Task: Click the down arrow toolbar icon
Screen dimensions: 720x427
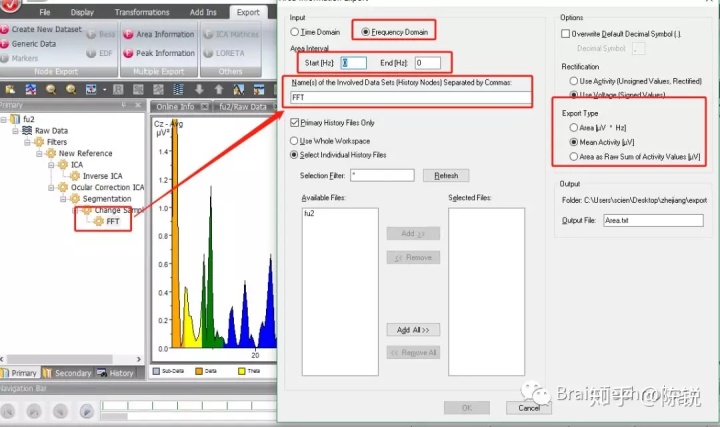Action: pos(199,89)
